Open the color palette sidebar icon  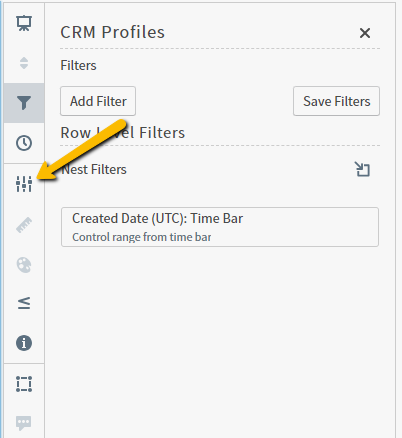pos(24,265)
